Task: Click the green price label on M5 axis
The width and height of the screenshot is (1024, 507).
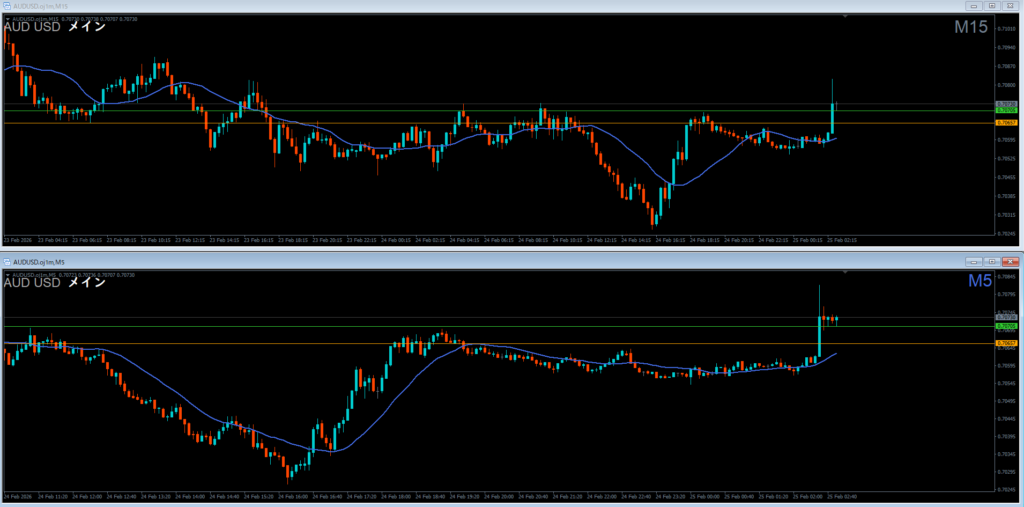Action: (1006, 326)
